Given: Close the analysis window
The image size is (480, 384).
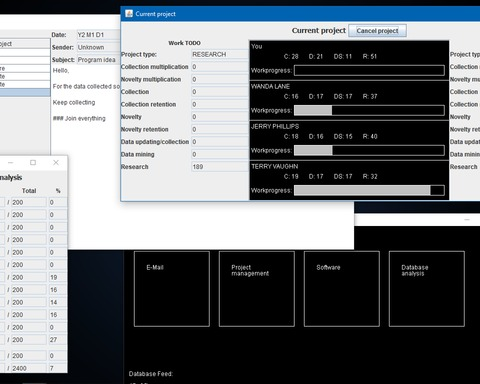Looking at the screenshot, I should (56, 162).
